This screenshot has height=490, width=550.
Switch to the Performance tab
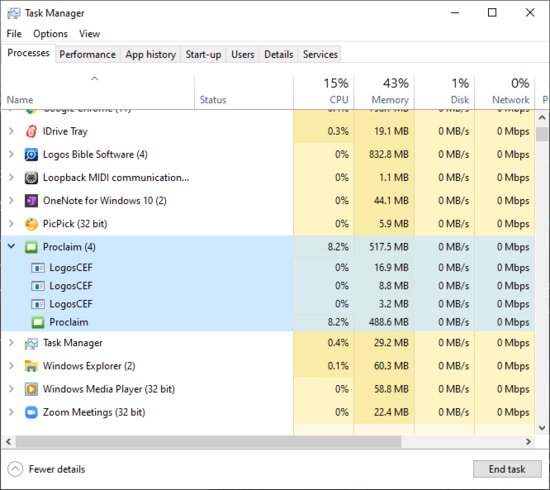87,54
